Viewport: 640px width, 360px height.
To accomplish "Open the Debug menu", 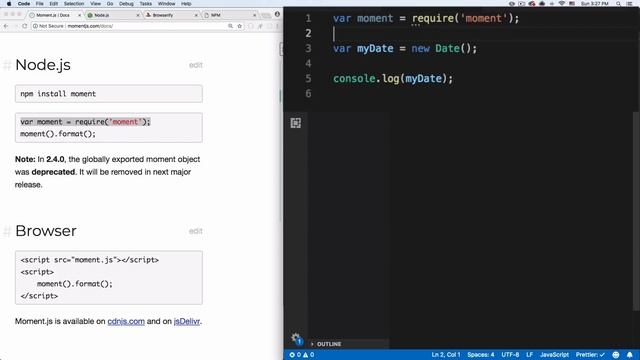I will coord(126,4).
